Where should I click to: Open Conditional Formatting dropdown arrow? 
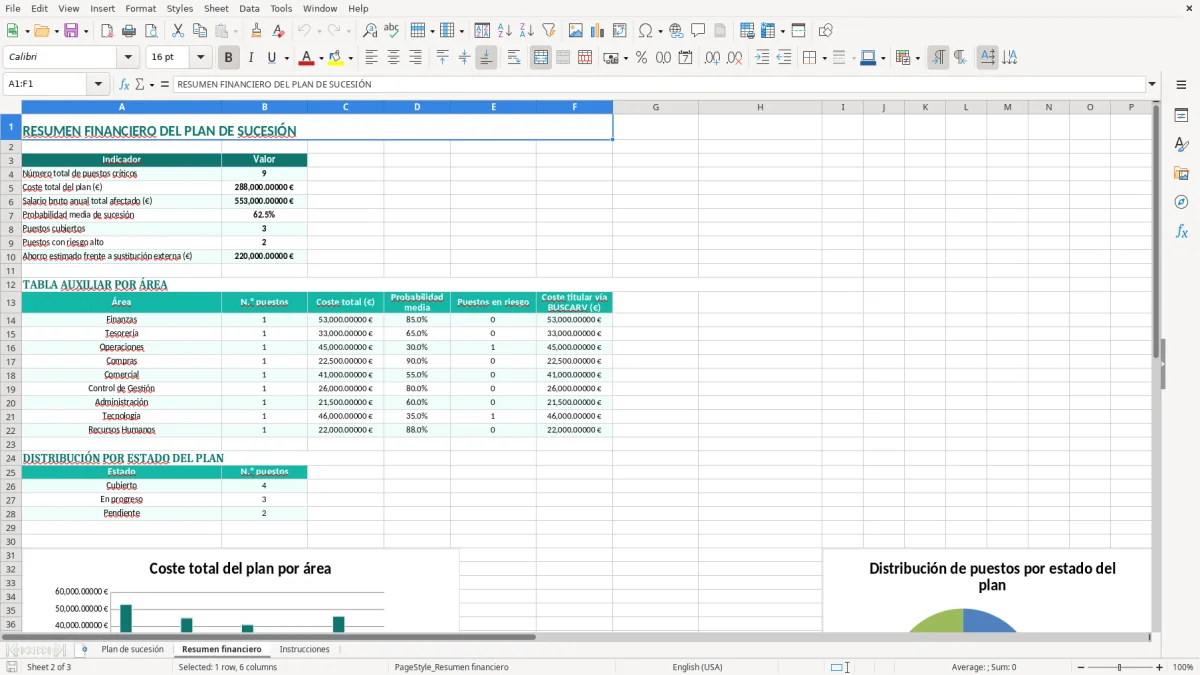[917, 58]
